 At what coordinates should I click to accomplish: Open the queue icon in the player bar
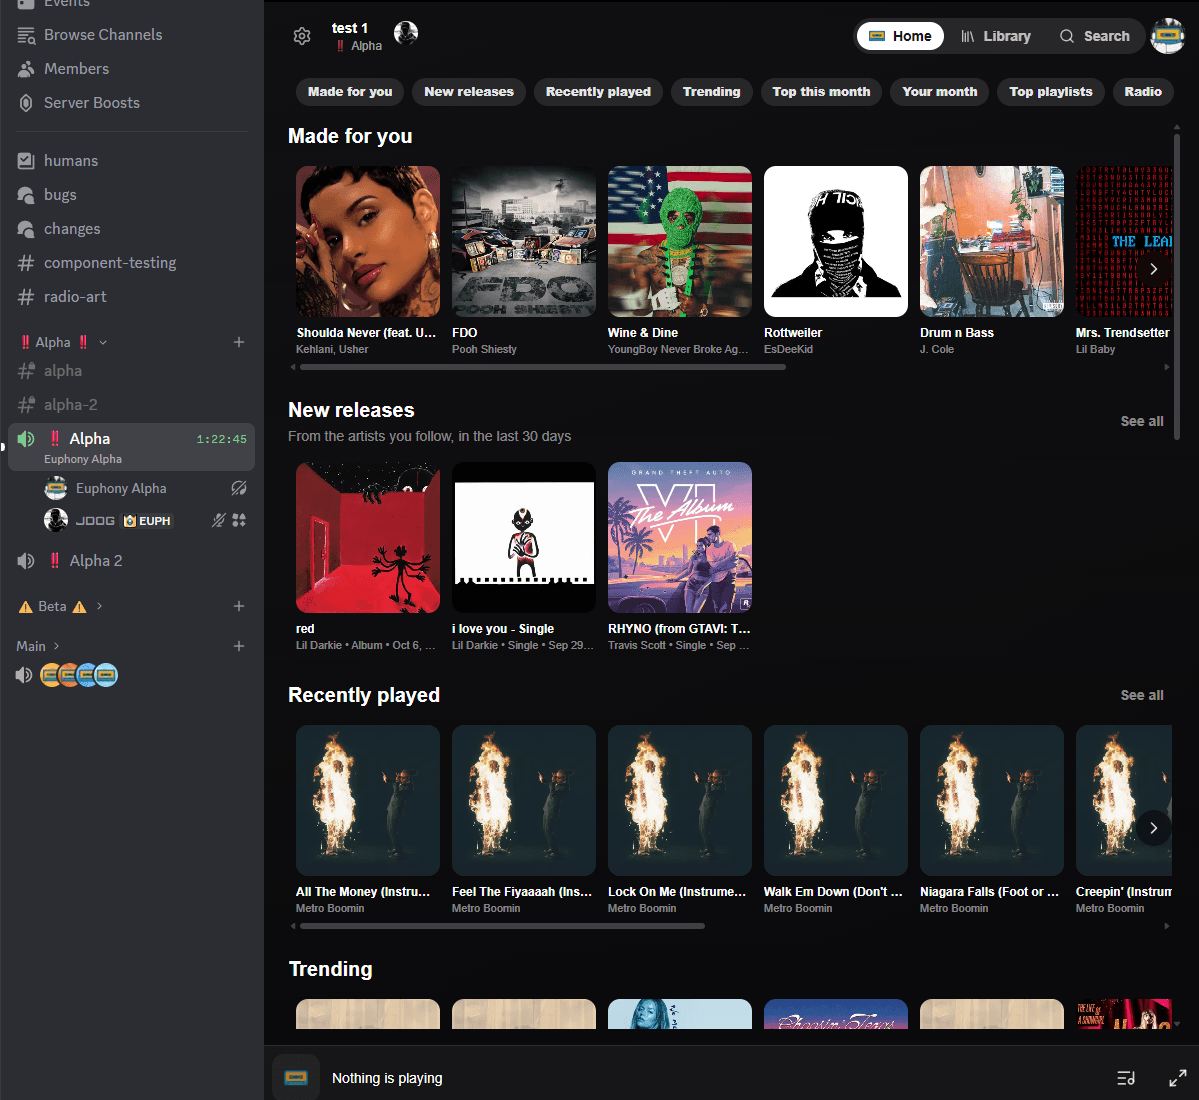tap(1126, 1078)
